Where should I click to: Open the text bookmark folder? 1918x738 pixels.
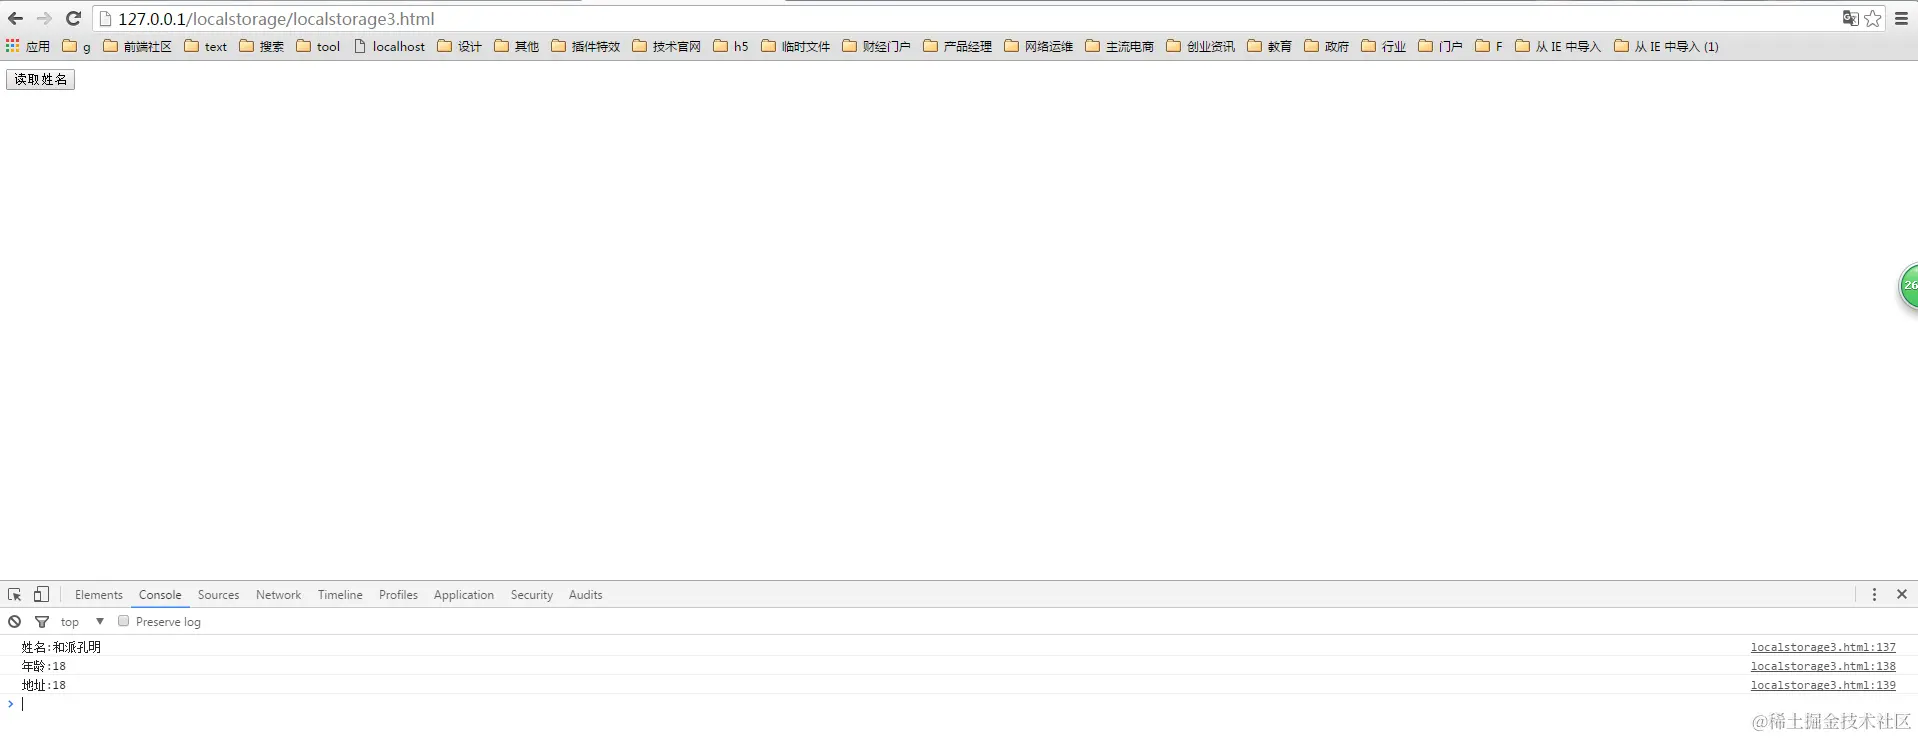coord(206,46)
